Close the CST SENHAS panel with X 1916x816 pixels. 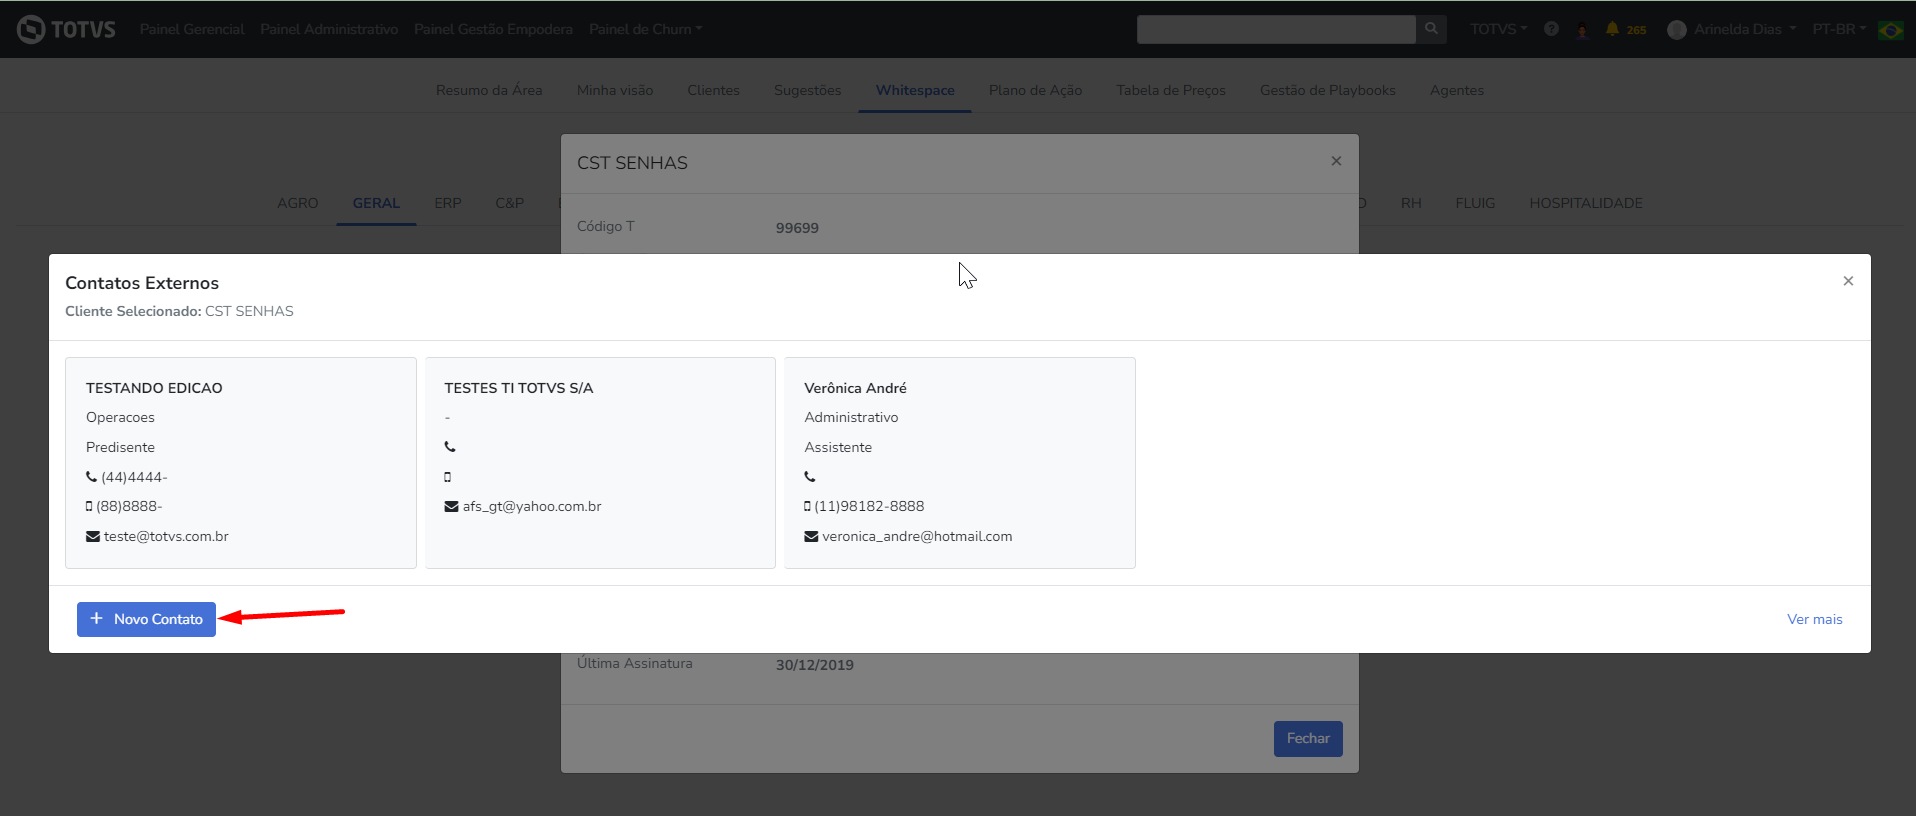(x=1336, y=161)
